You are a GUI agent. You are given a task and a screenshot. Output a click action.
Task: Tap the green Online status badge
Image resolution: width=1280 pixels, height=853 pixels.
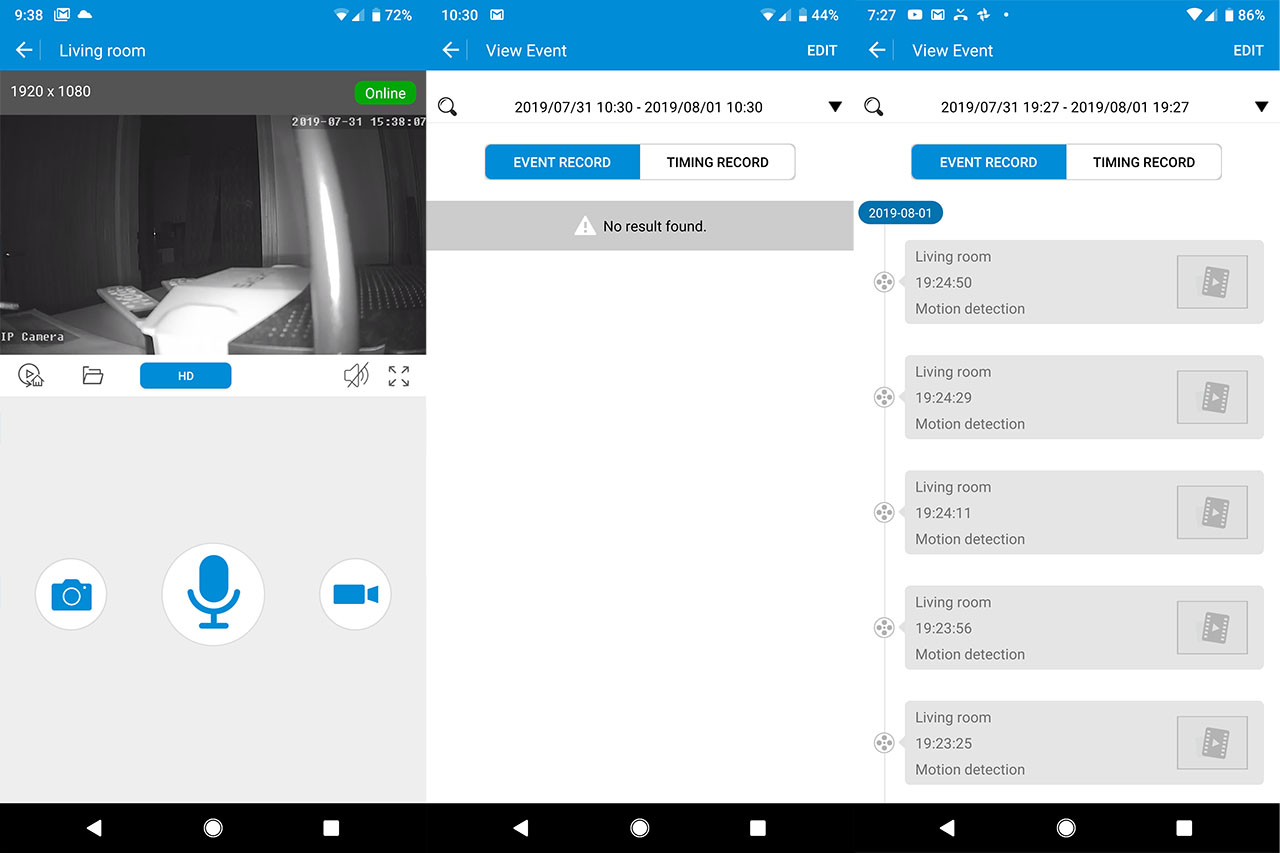click(385, 93)
